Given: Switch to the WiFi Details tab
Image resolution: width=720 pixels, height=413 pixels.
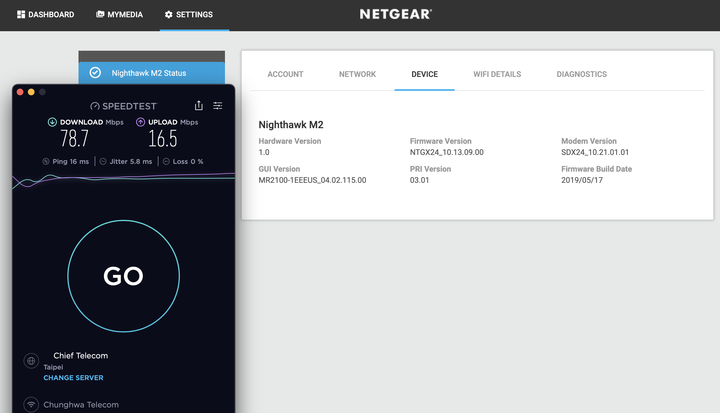Looking at the screenshot, I should click(497, 74).
